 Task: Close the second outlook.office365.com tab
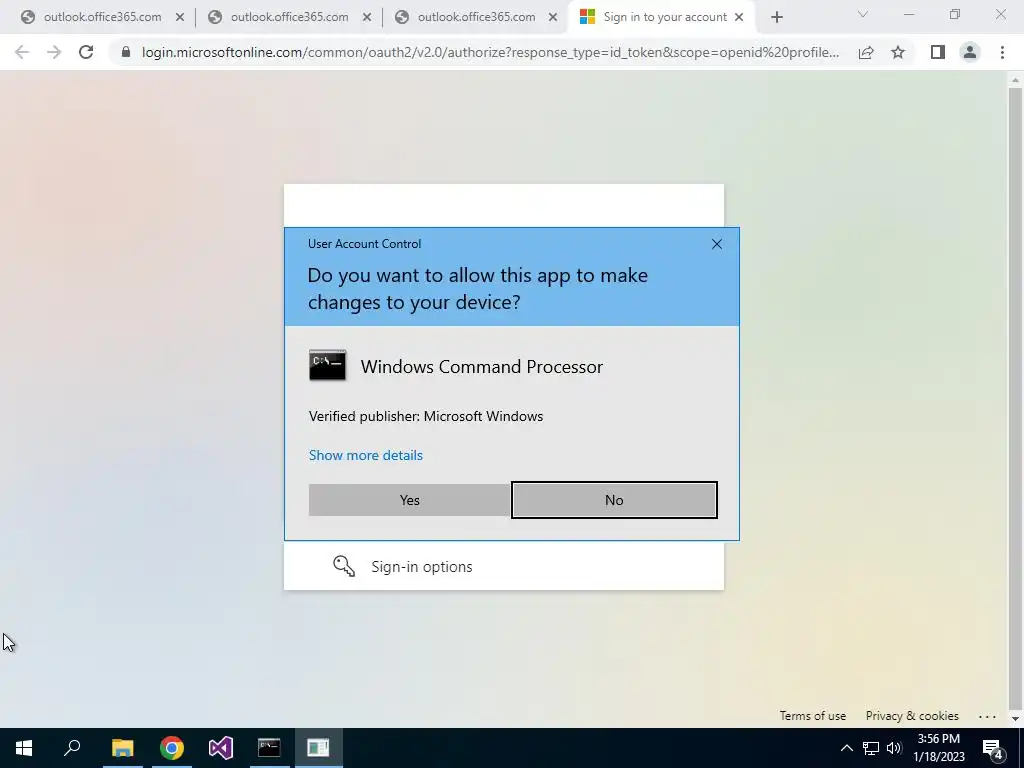(366, 18)
